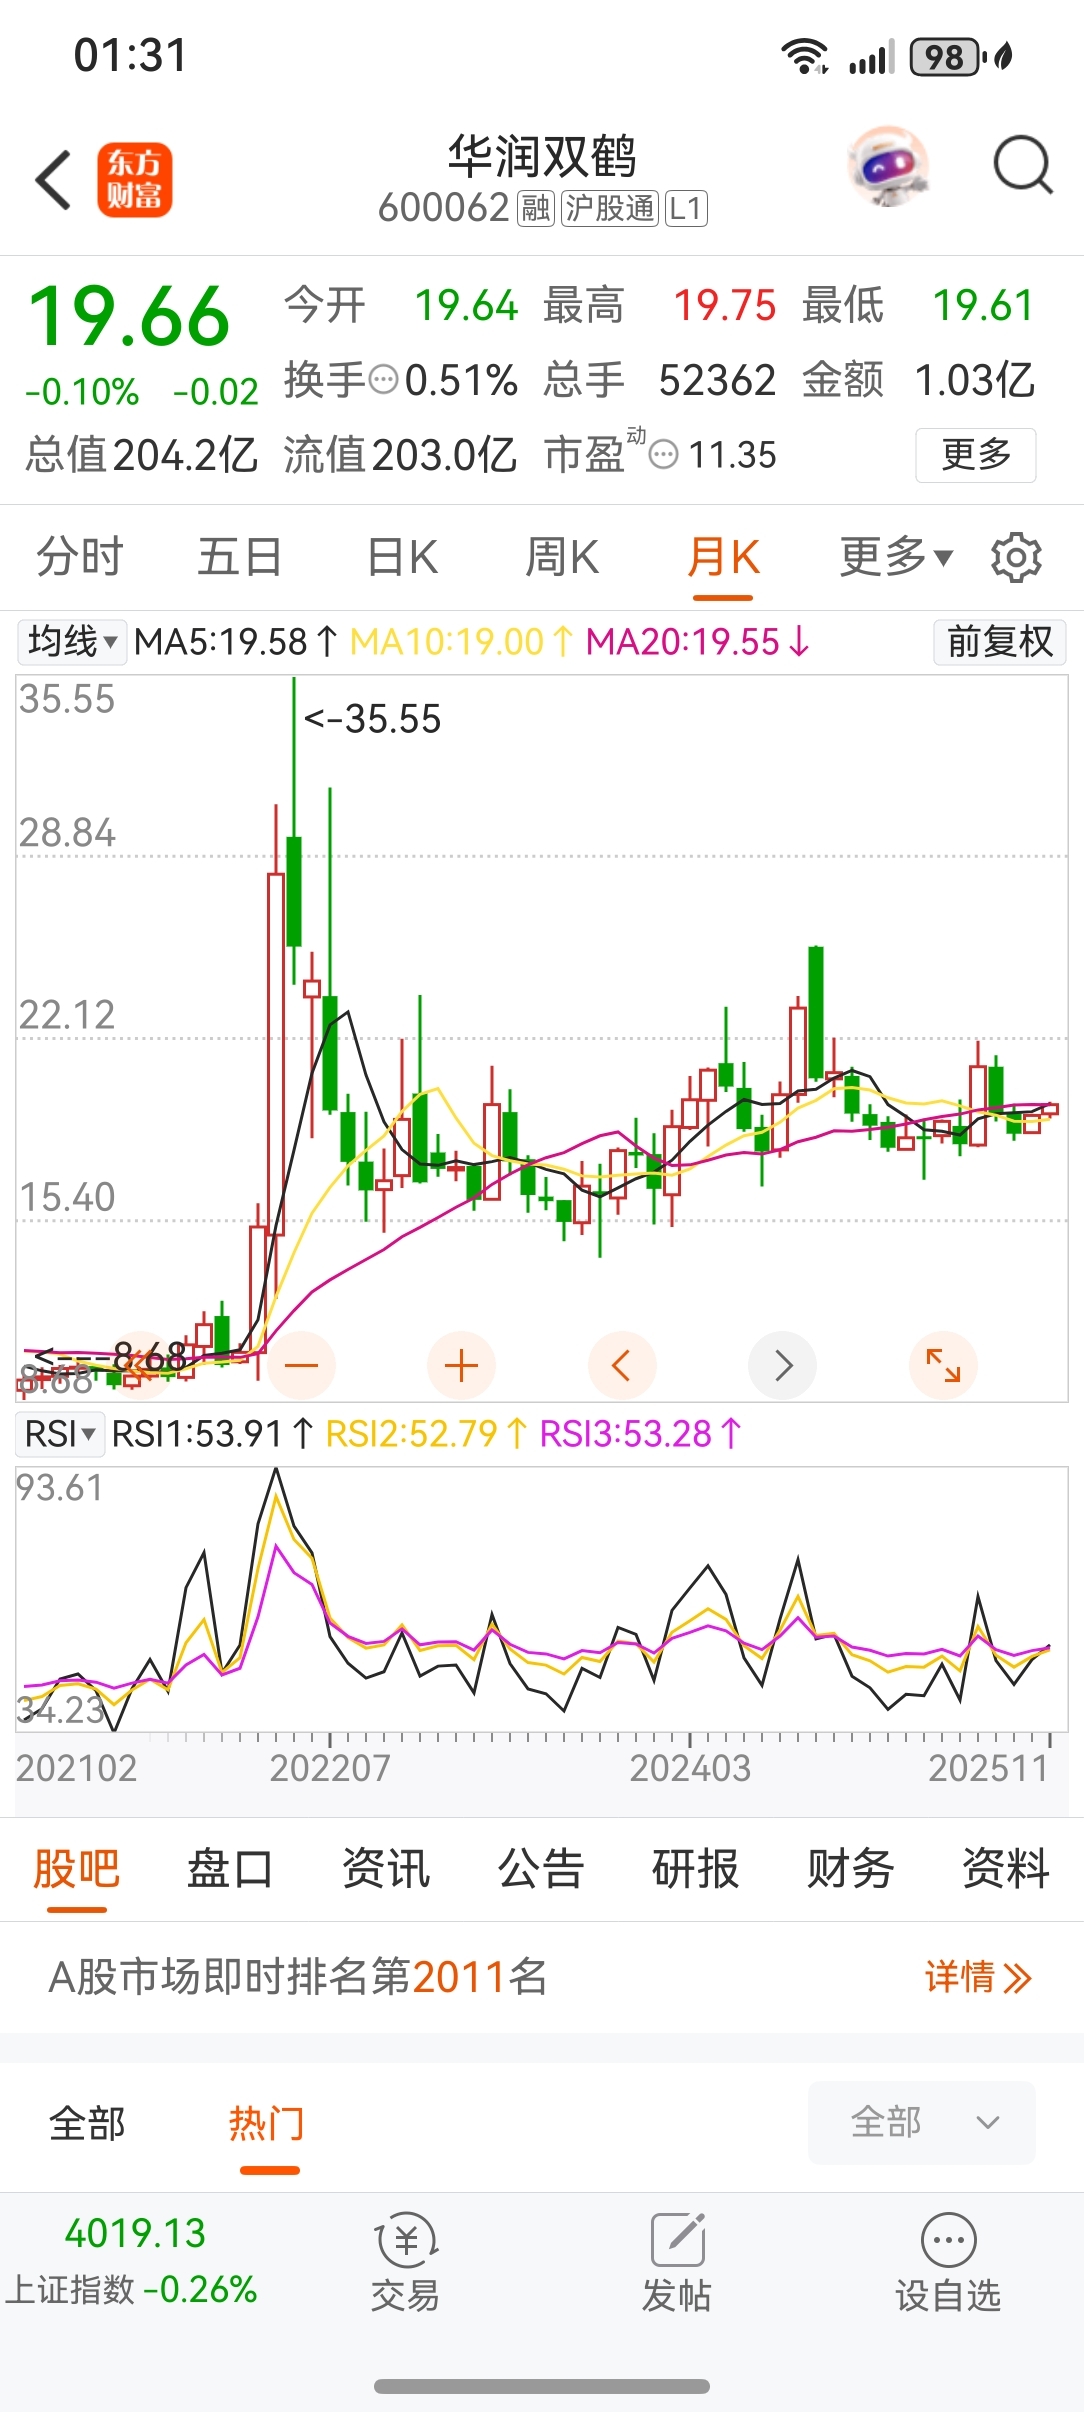Open the Eastmoney logo icon
The height and width of the screenshot is (2412, 1084).
coord(135,180)
